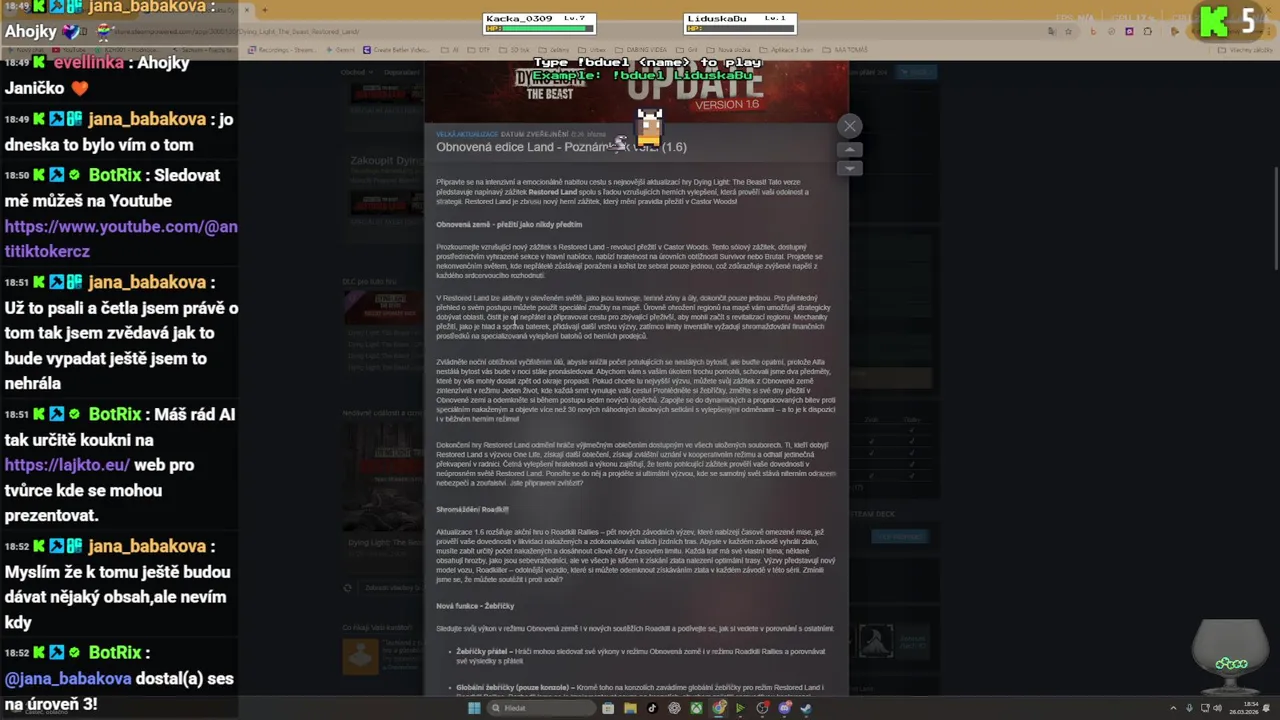Image resolution: width=1280 pixels, height=720 pixels.
Task: Click @jana_babakova mention in BotRix message
Action: (x=68, y=678)
